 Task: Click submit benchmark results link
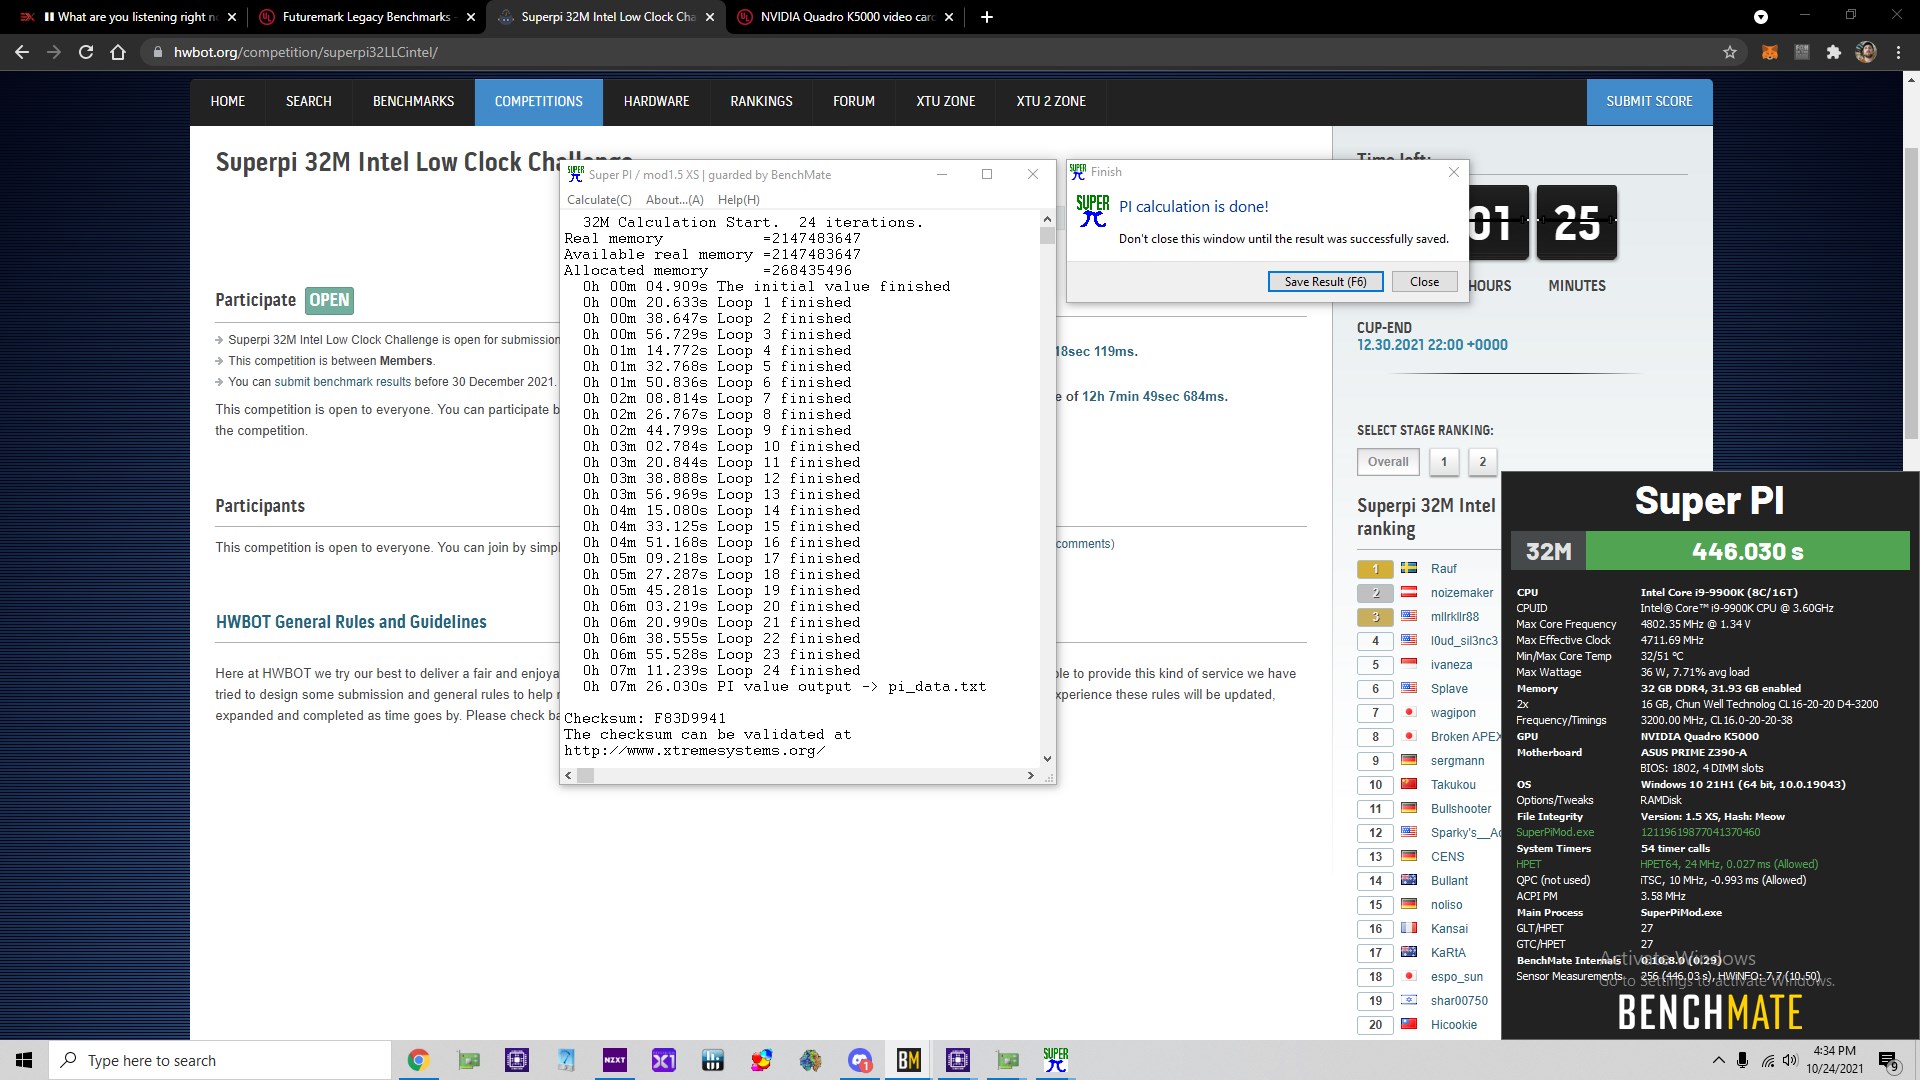342,381
